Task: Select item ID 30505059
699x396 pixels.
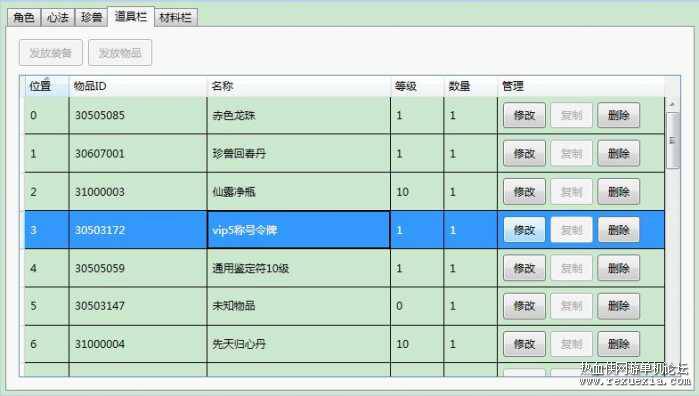Action: 138,268
